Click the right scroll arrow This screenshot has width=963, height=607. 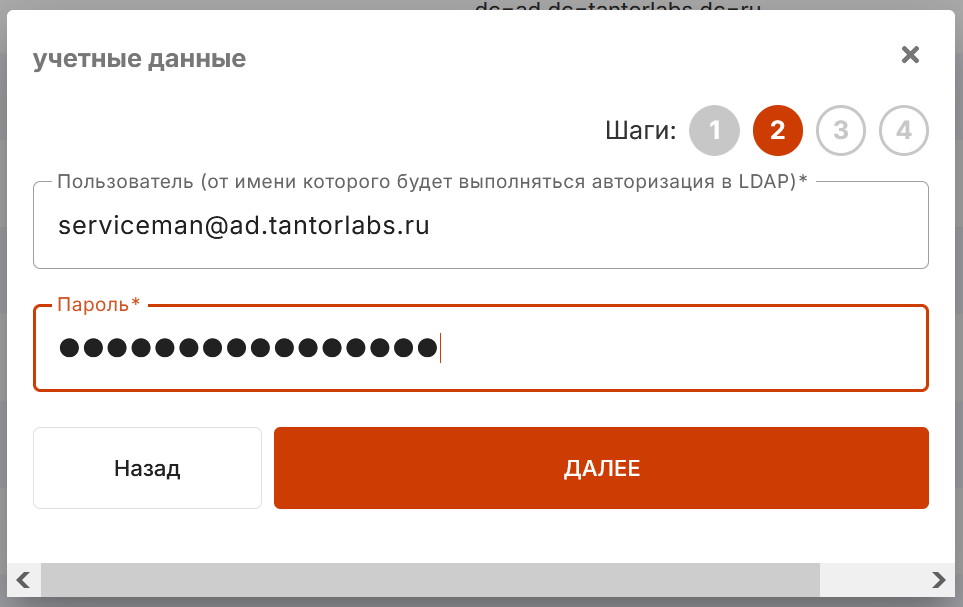click(938, 580)
